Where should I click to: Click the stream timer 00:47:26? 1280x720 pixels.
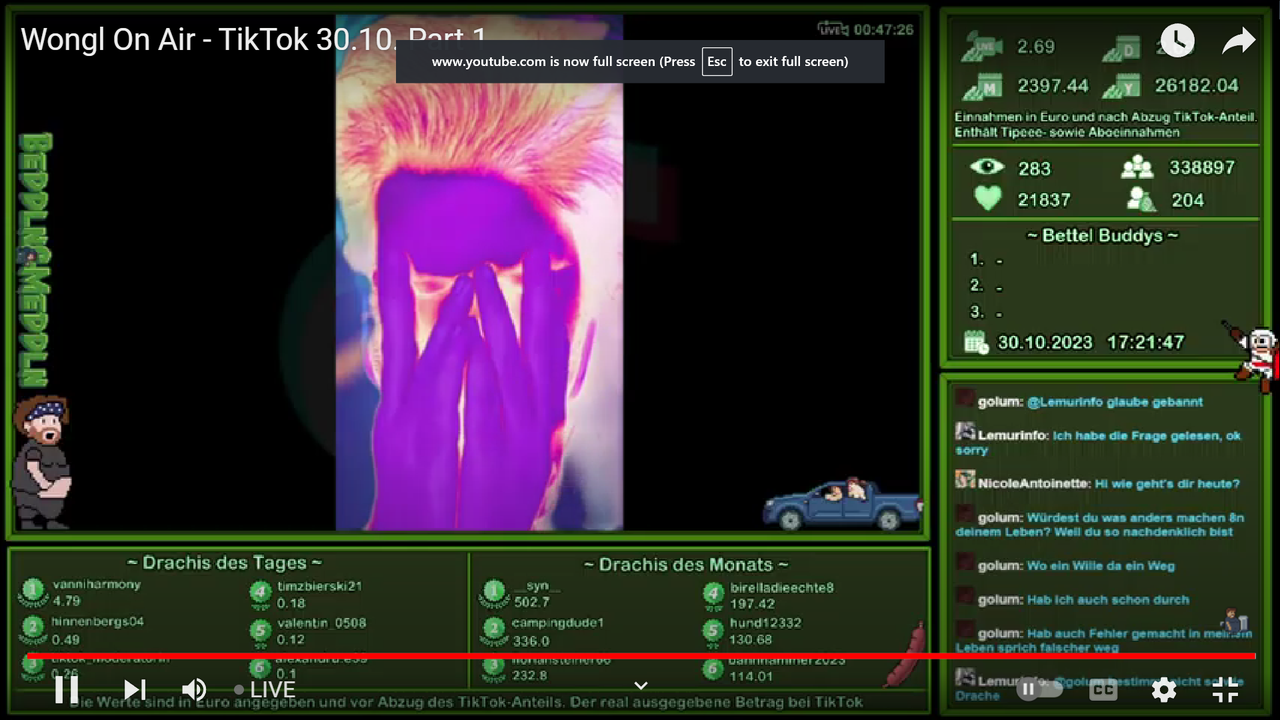coord(883,29)
